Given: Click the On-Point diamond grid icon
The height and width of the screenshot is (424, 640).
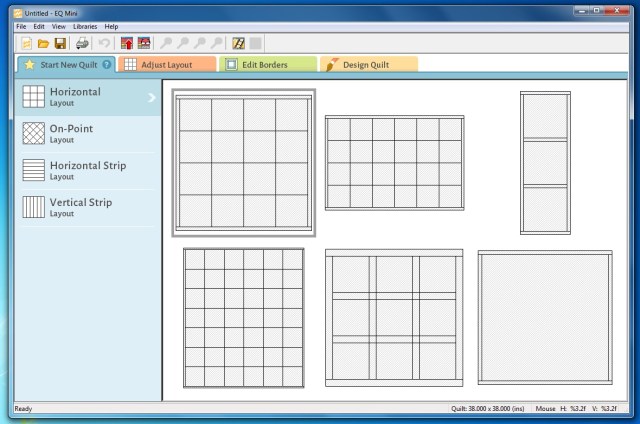Looking at the screenshot, I should (x=33, y=133).
